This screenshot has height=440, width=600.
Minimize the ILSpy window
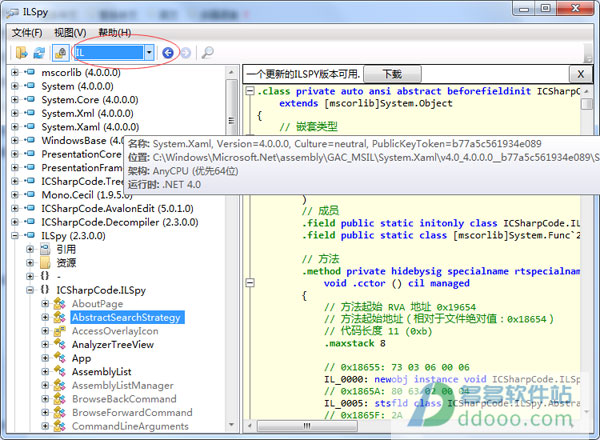point(525,8)
